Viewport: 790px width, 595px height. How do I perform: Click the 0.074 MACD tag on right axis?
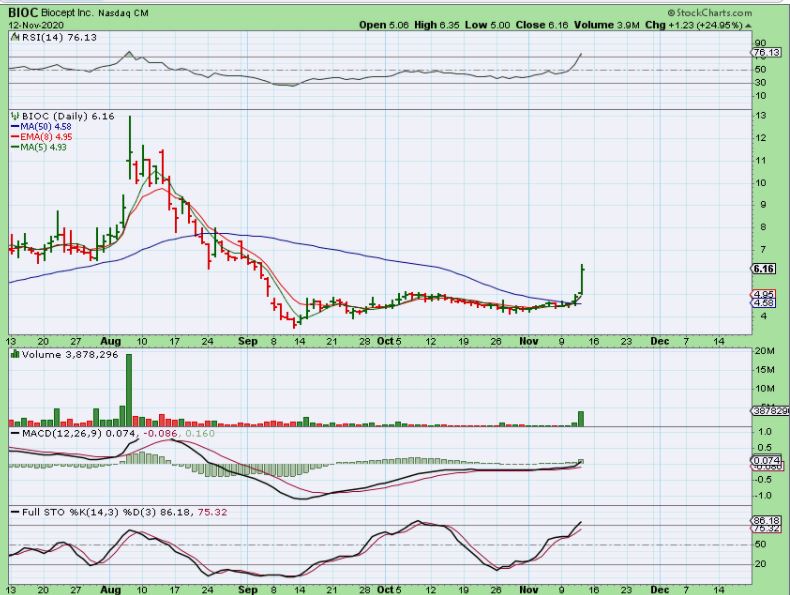point(766,460)
